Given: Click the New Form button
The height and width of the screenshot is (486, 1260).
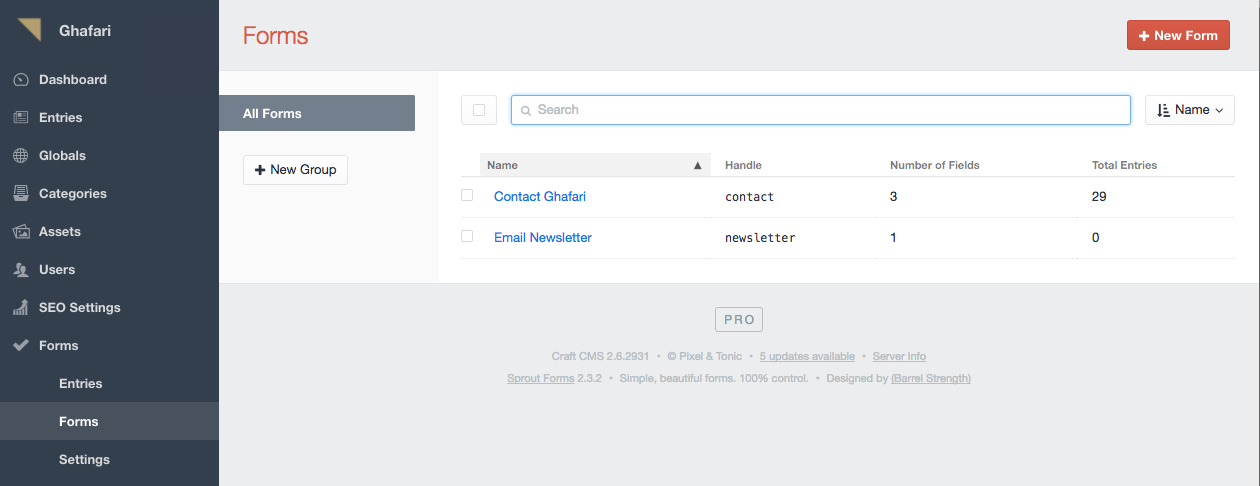Looking at the screenshot, I should 1178,35.
